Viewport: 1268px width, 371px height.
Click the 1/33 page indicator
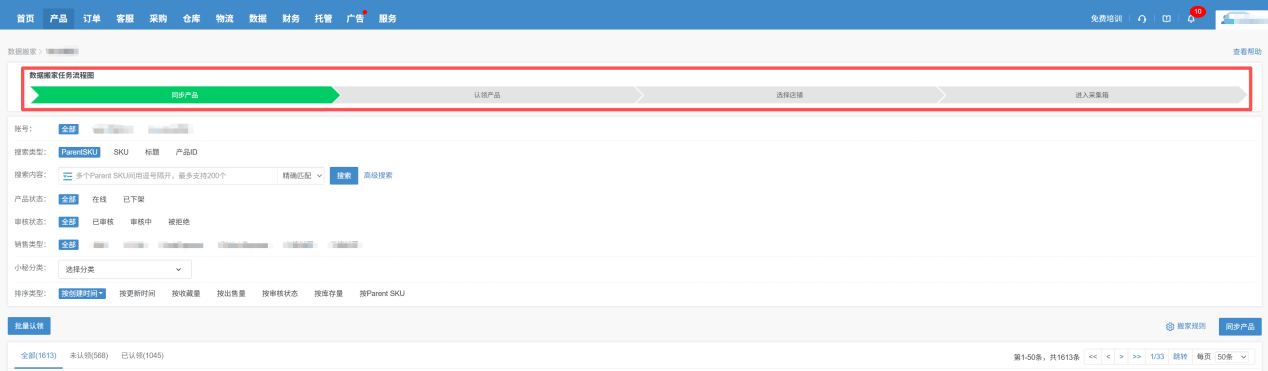coord(1157,356)
